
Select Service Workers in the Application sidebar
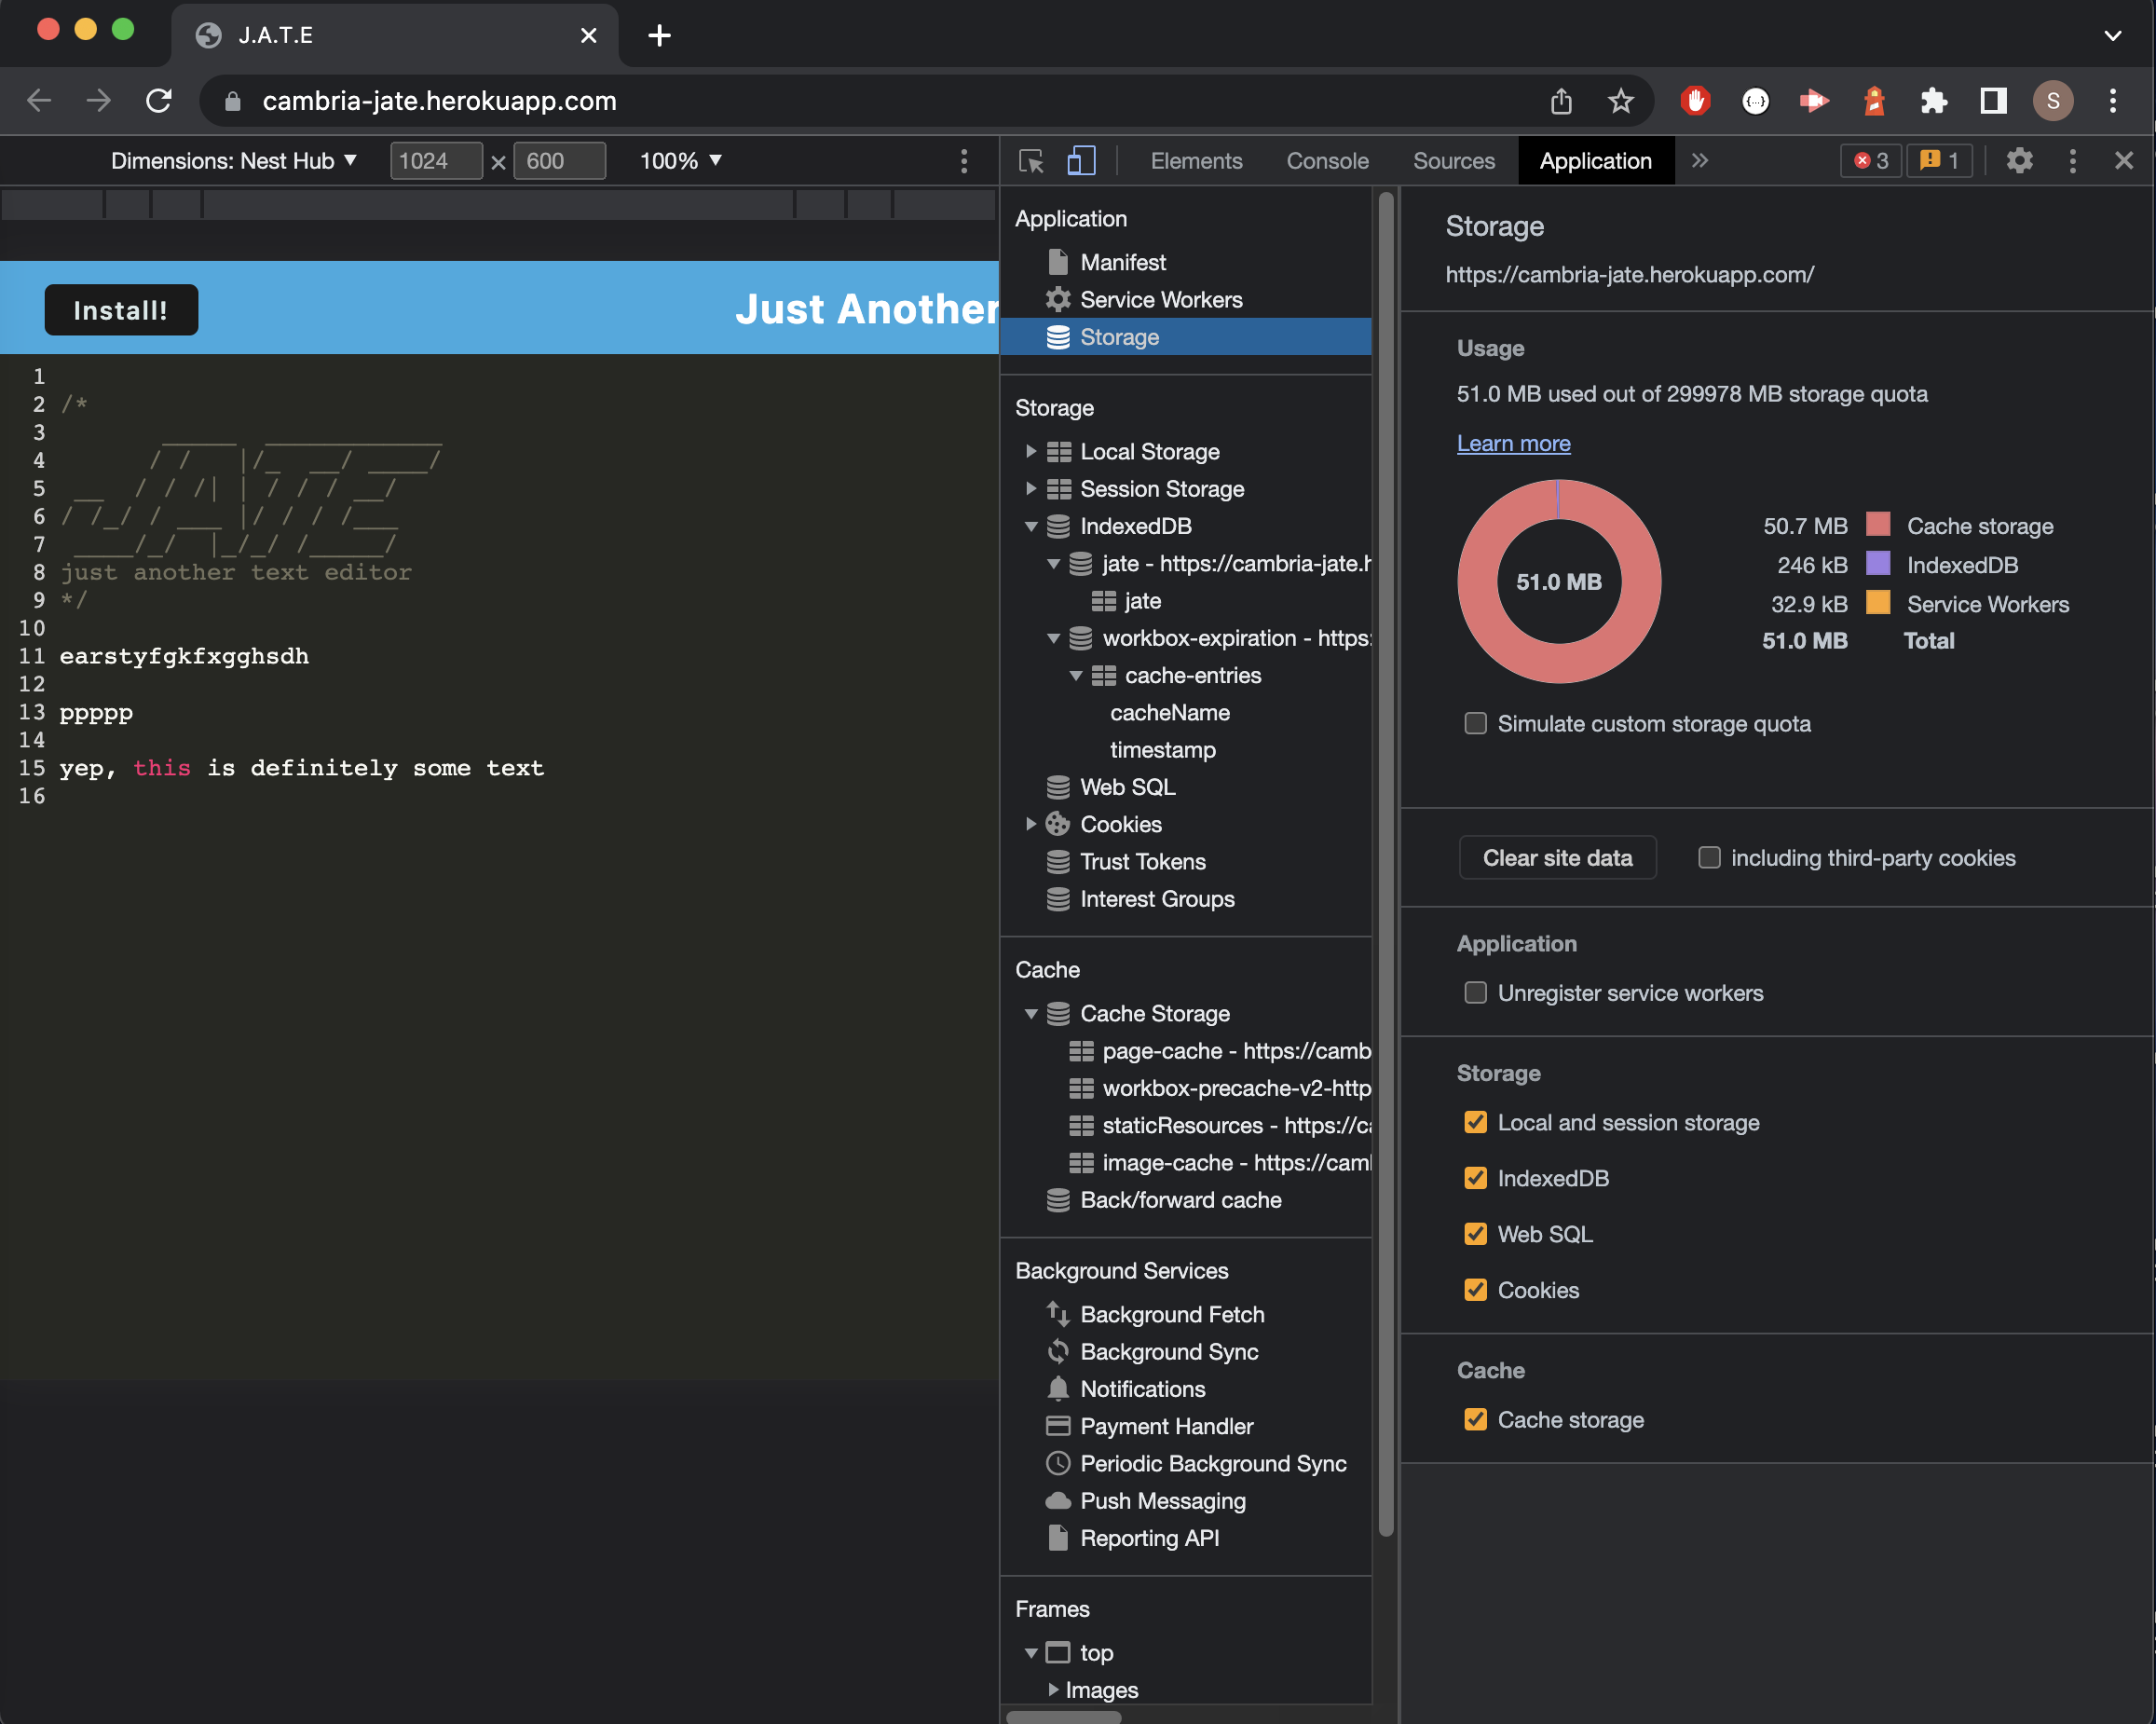(x=1161, y=299)
